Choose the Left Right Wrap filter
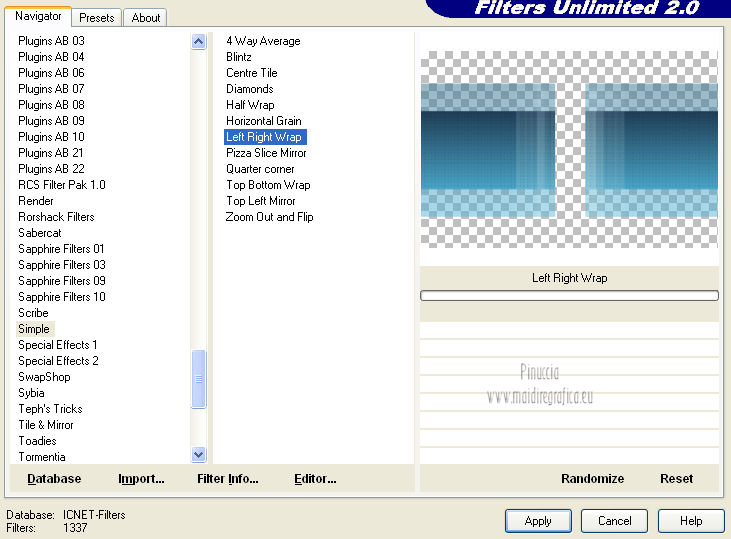This screenshot has width=731, height=539. pyautogui.click(x=264, y=137)
